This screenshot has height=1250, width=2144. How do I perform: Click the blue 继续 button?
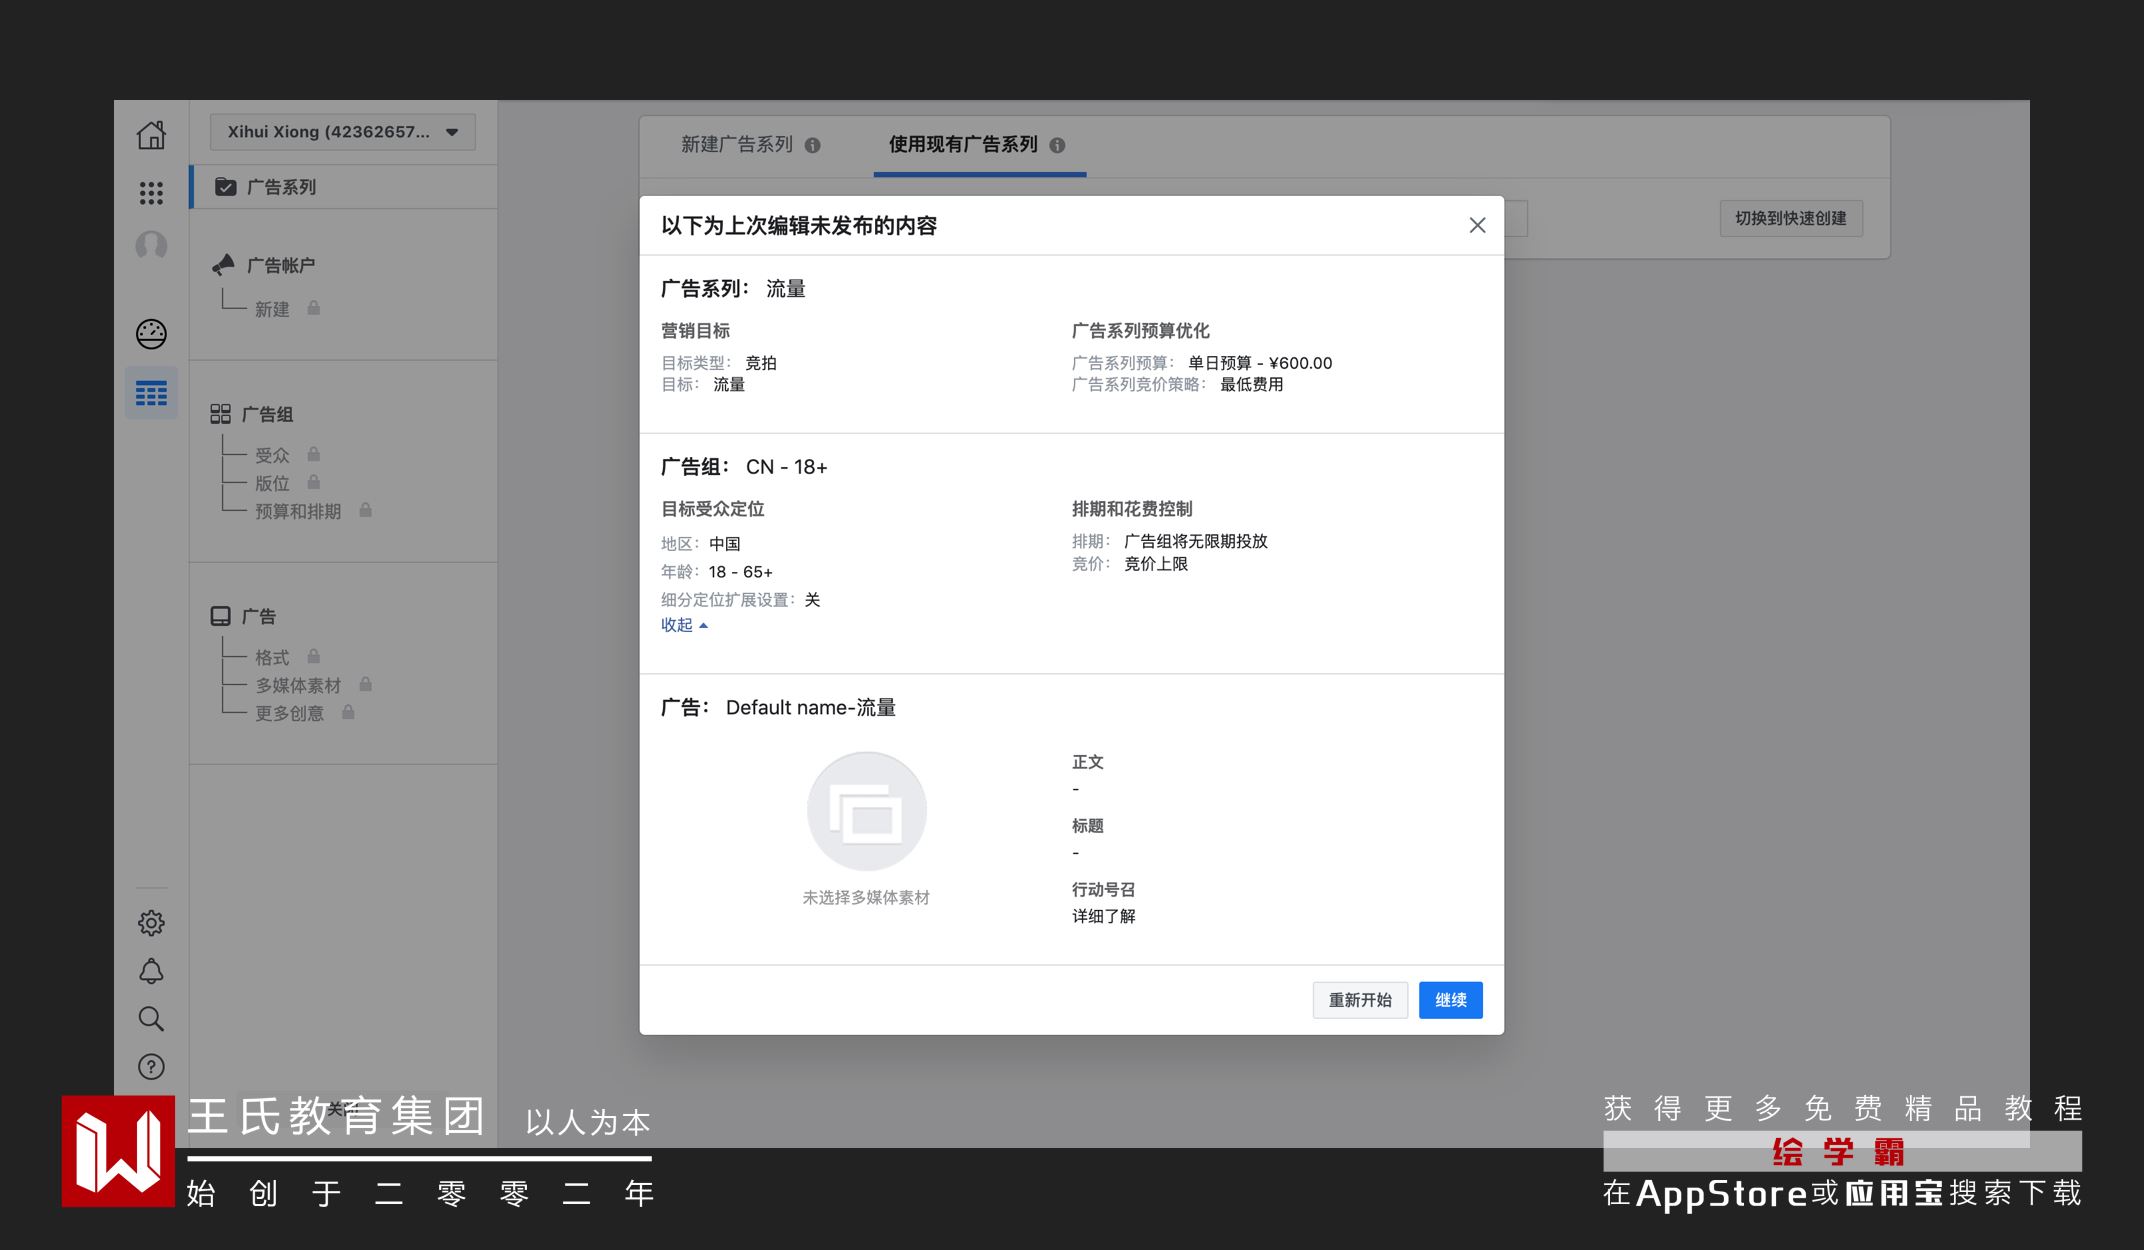[x=1450, y=1000]
